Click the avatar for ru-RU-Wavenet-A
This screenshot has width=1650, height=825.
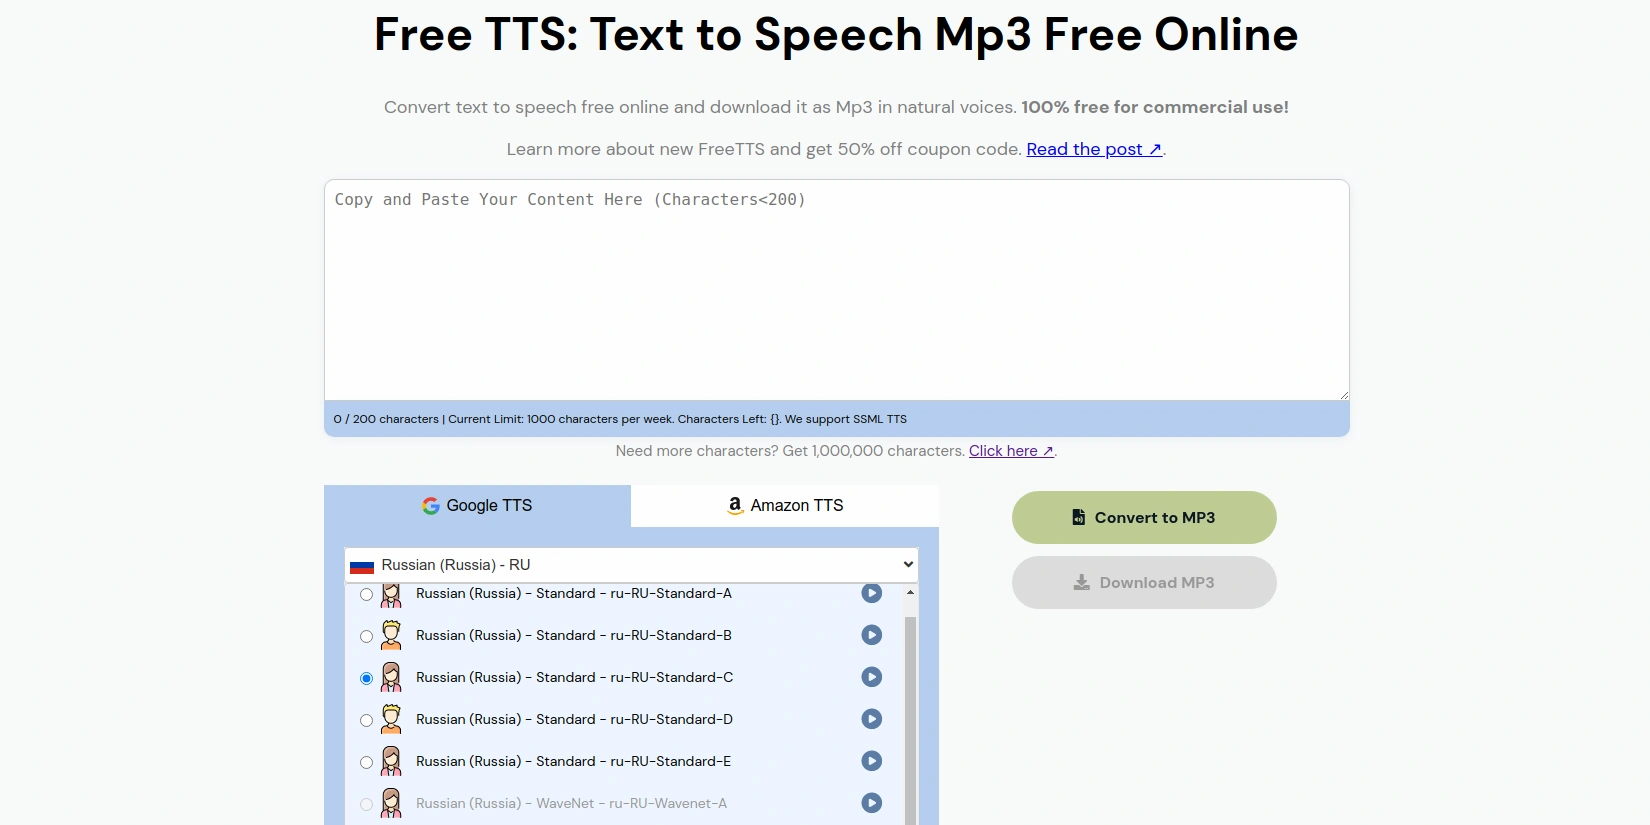point(391,803)
